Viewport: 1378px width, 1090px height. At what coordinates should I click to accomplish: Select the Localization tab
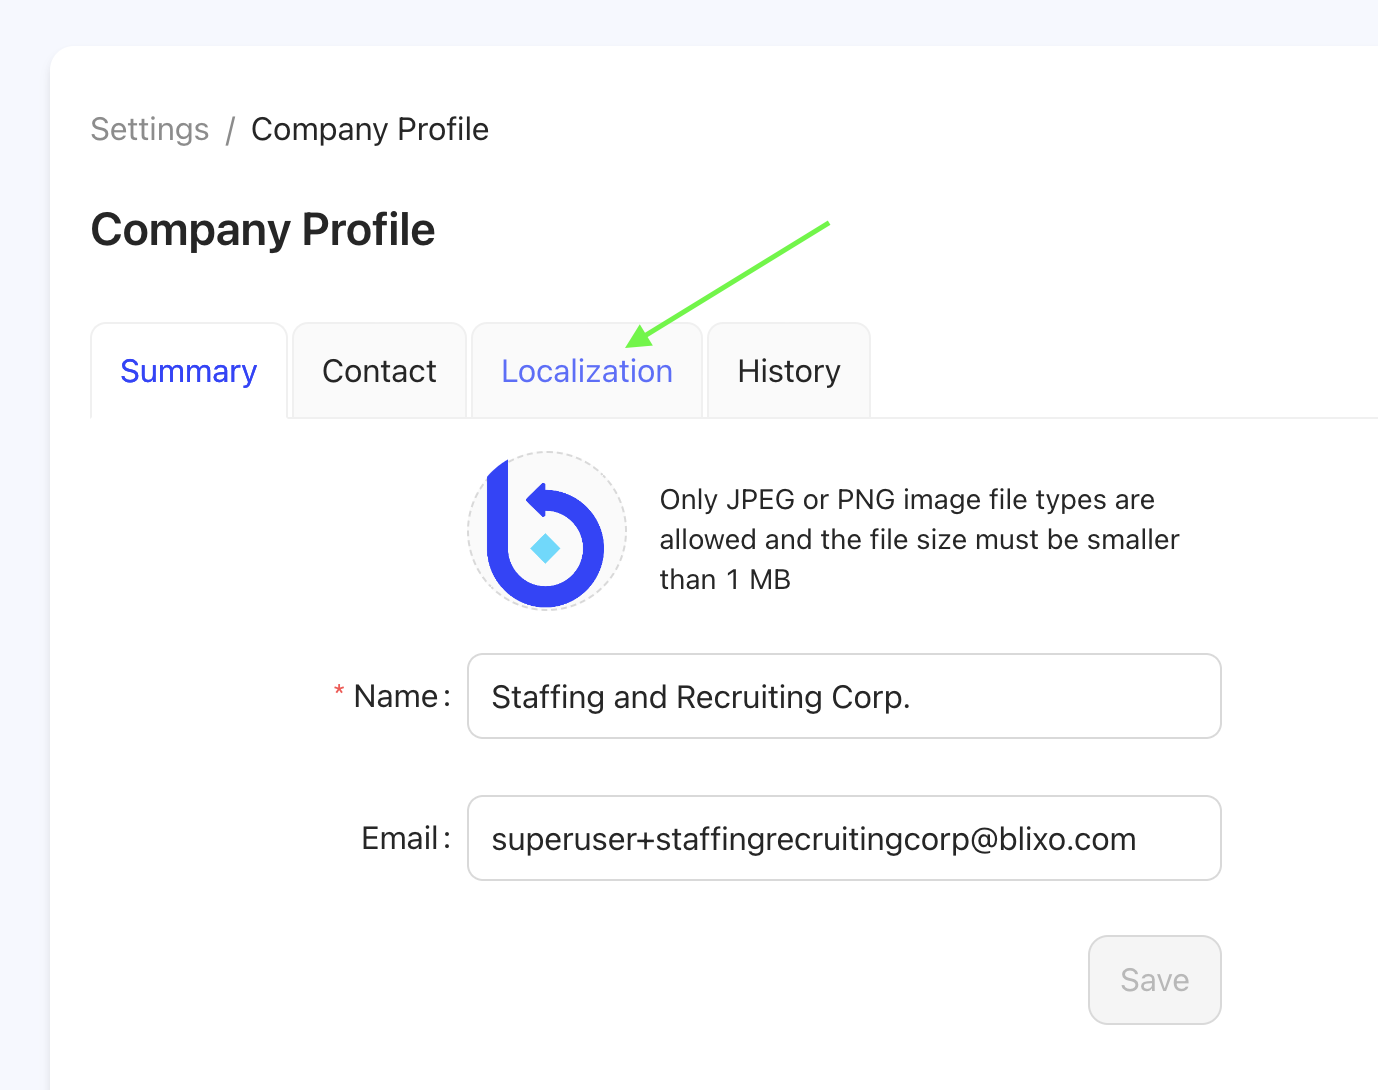pyautogui.click(x=587, y=371)
